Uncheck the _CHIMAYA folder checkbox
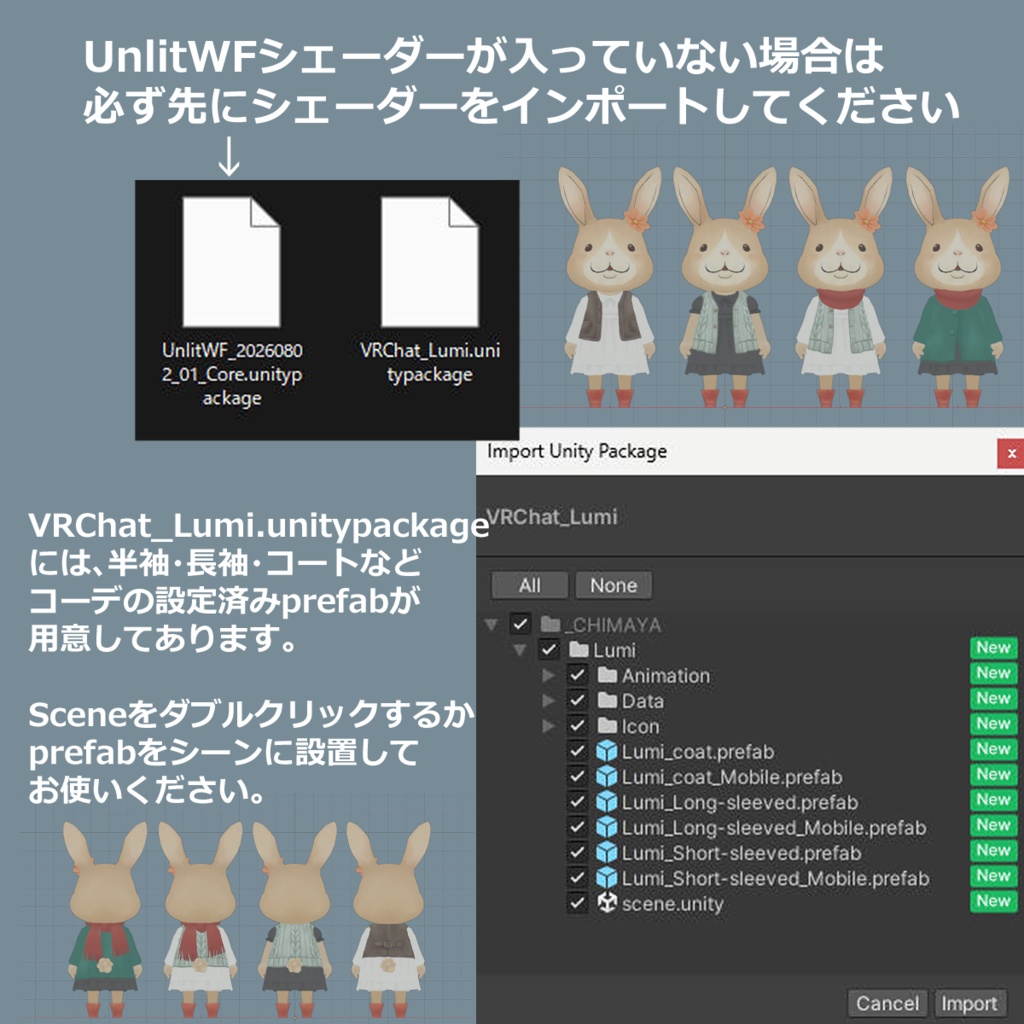Image resolution: width=1024 pixels, height=1024 pixels. pos(520,624)
